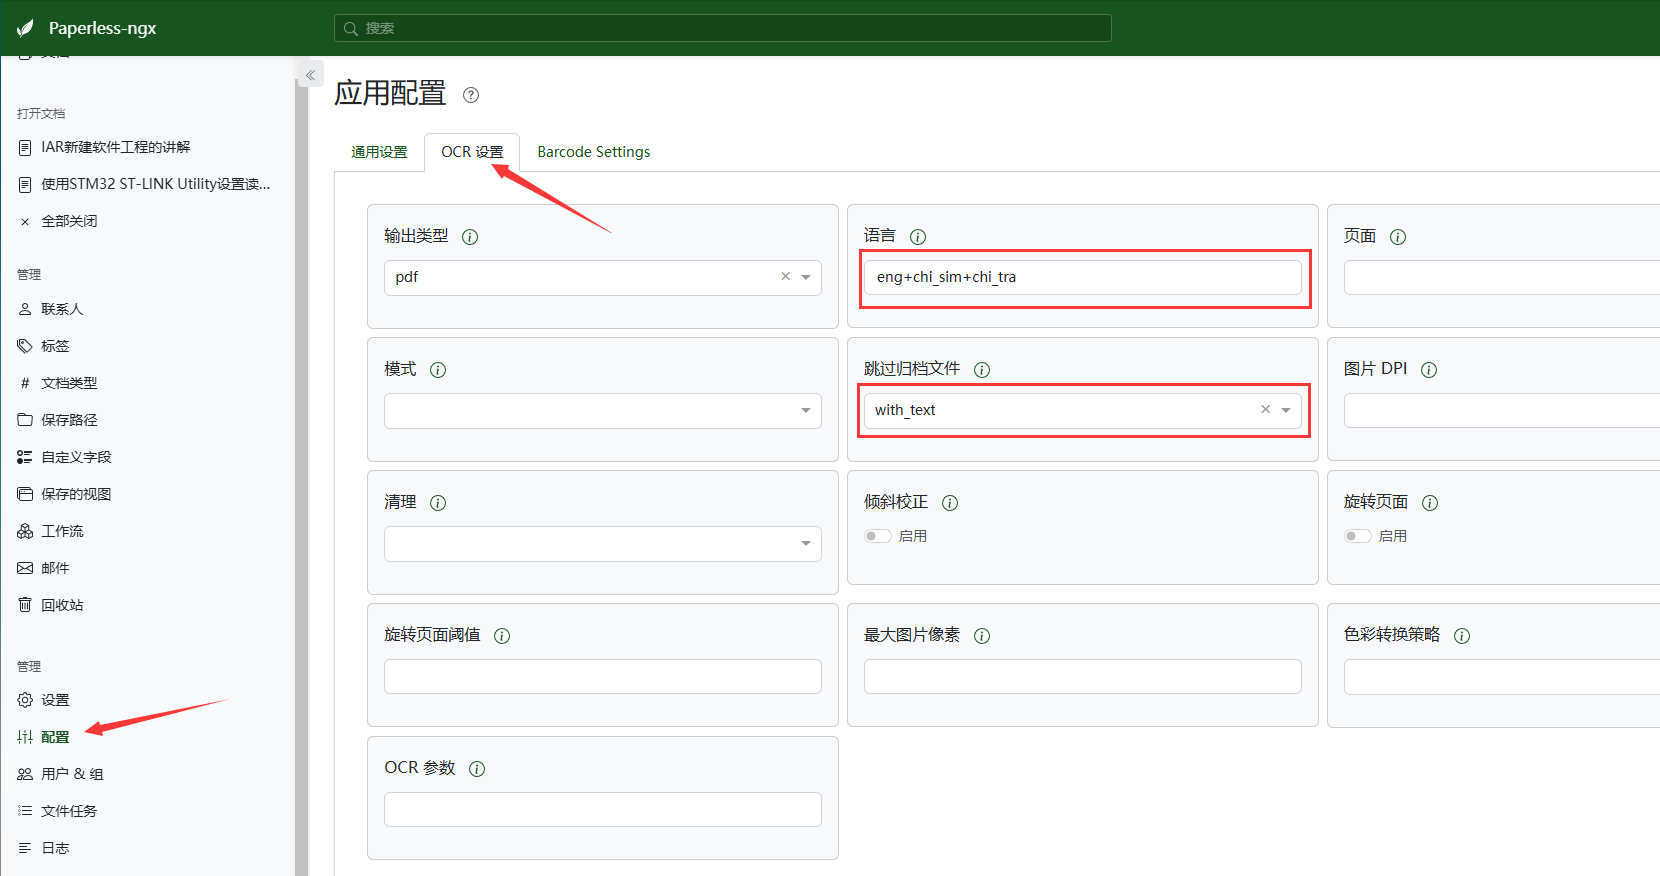The width and height of the screenshot is (1660, 876).
Task: Close all open documents with 全部关闭
Action: coord(69,221)
